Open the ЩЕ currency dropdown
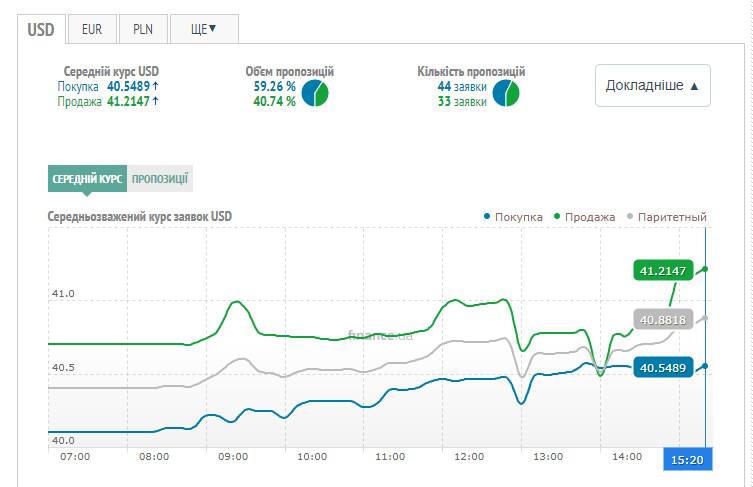Viewport: 753px width, 487px height. (203, 29)
